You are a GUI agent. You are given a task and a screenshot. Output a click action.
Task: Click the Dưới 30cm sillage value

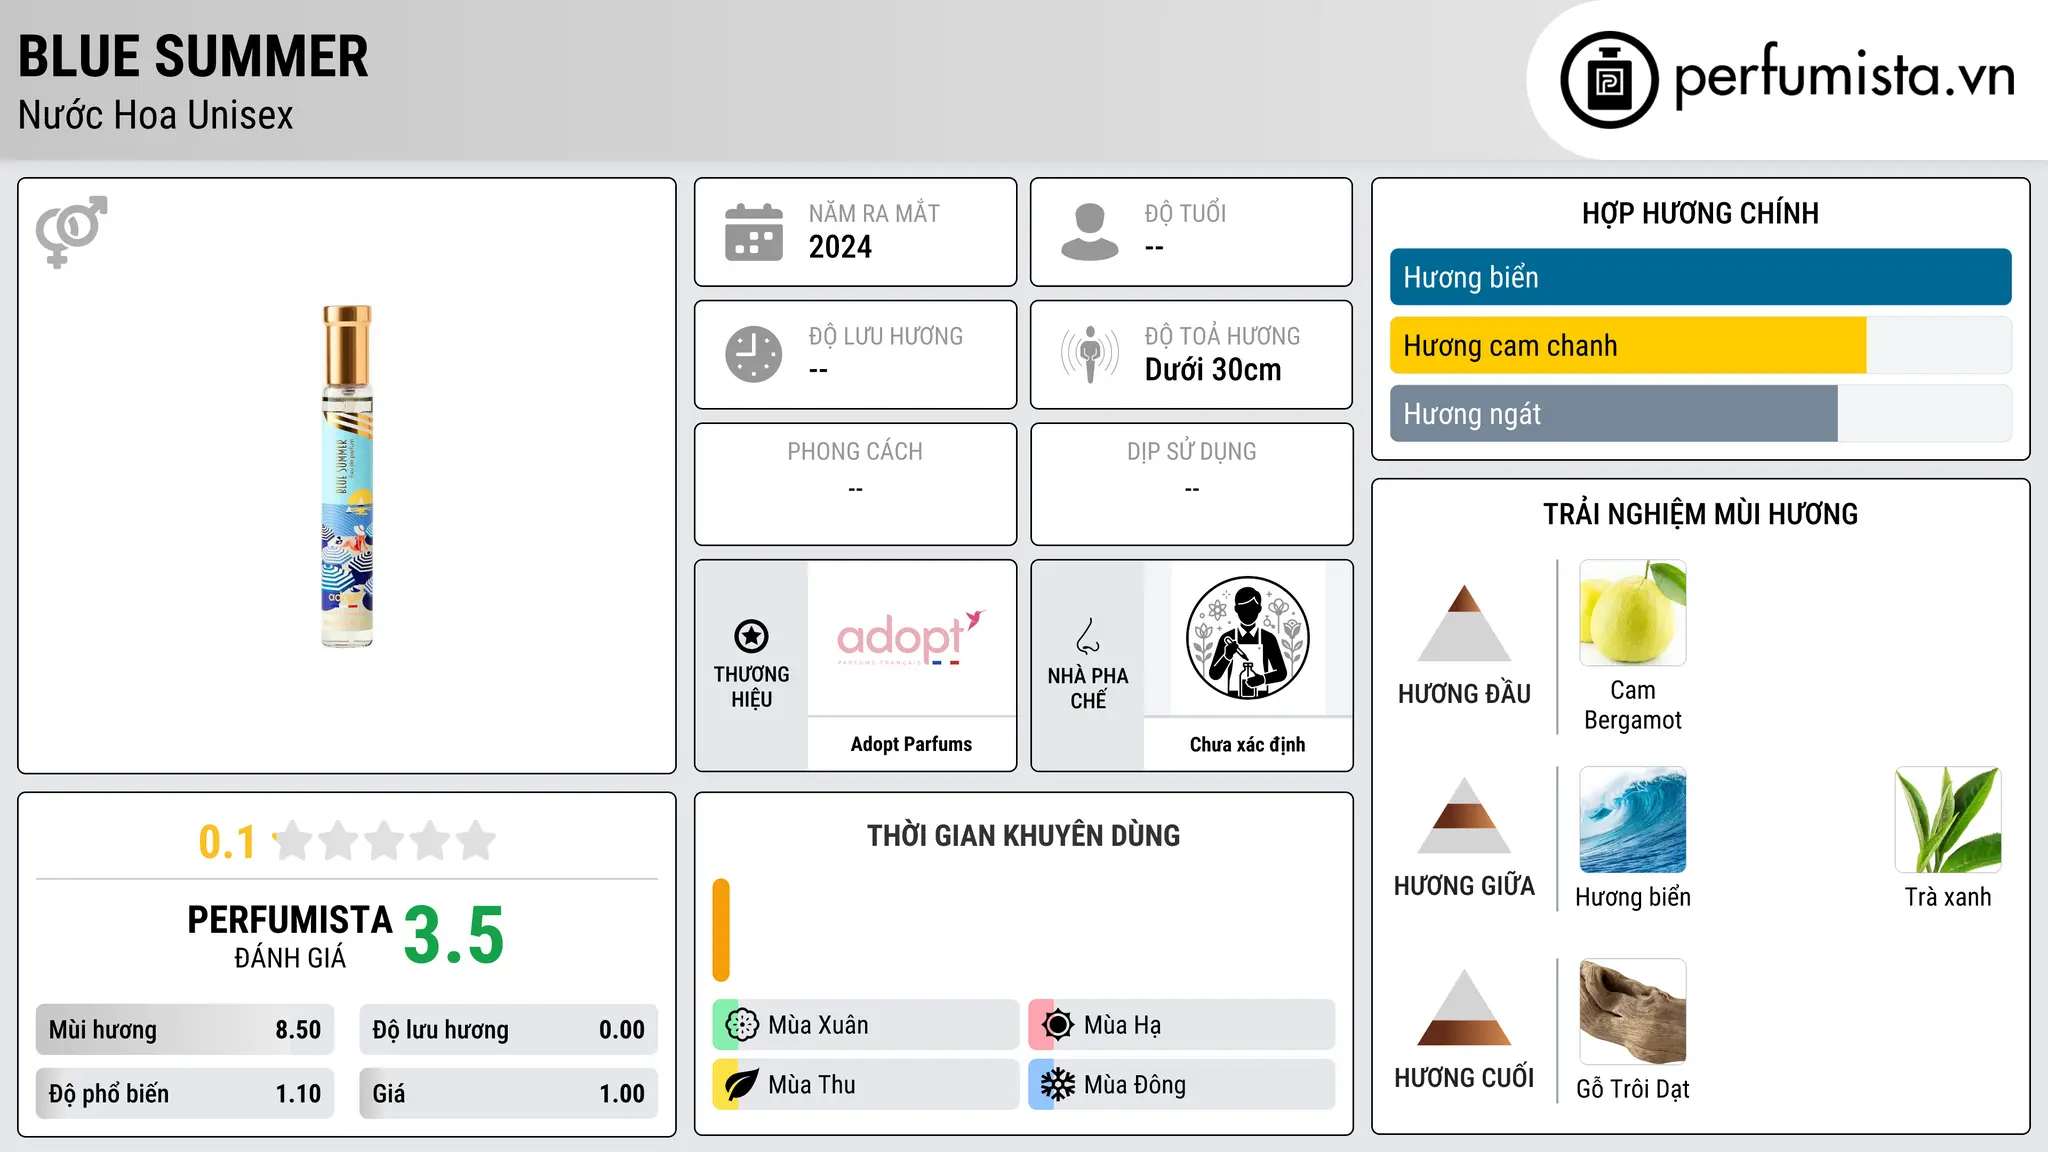[1213, 370]
